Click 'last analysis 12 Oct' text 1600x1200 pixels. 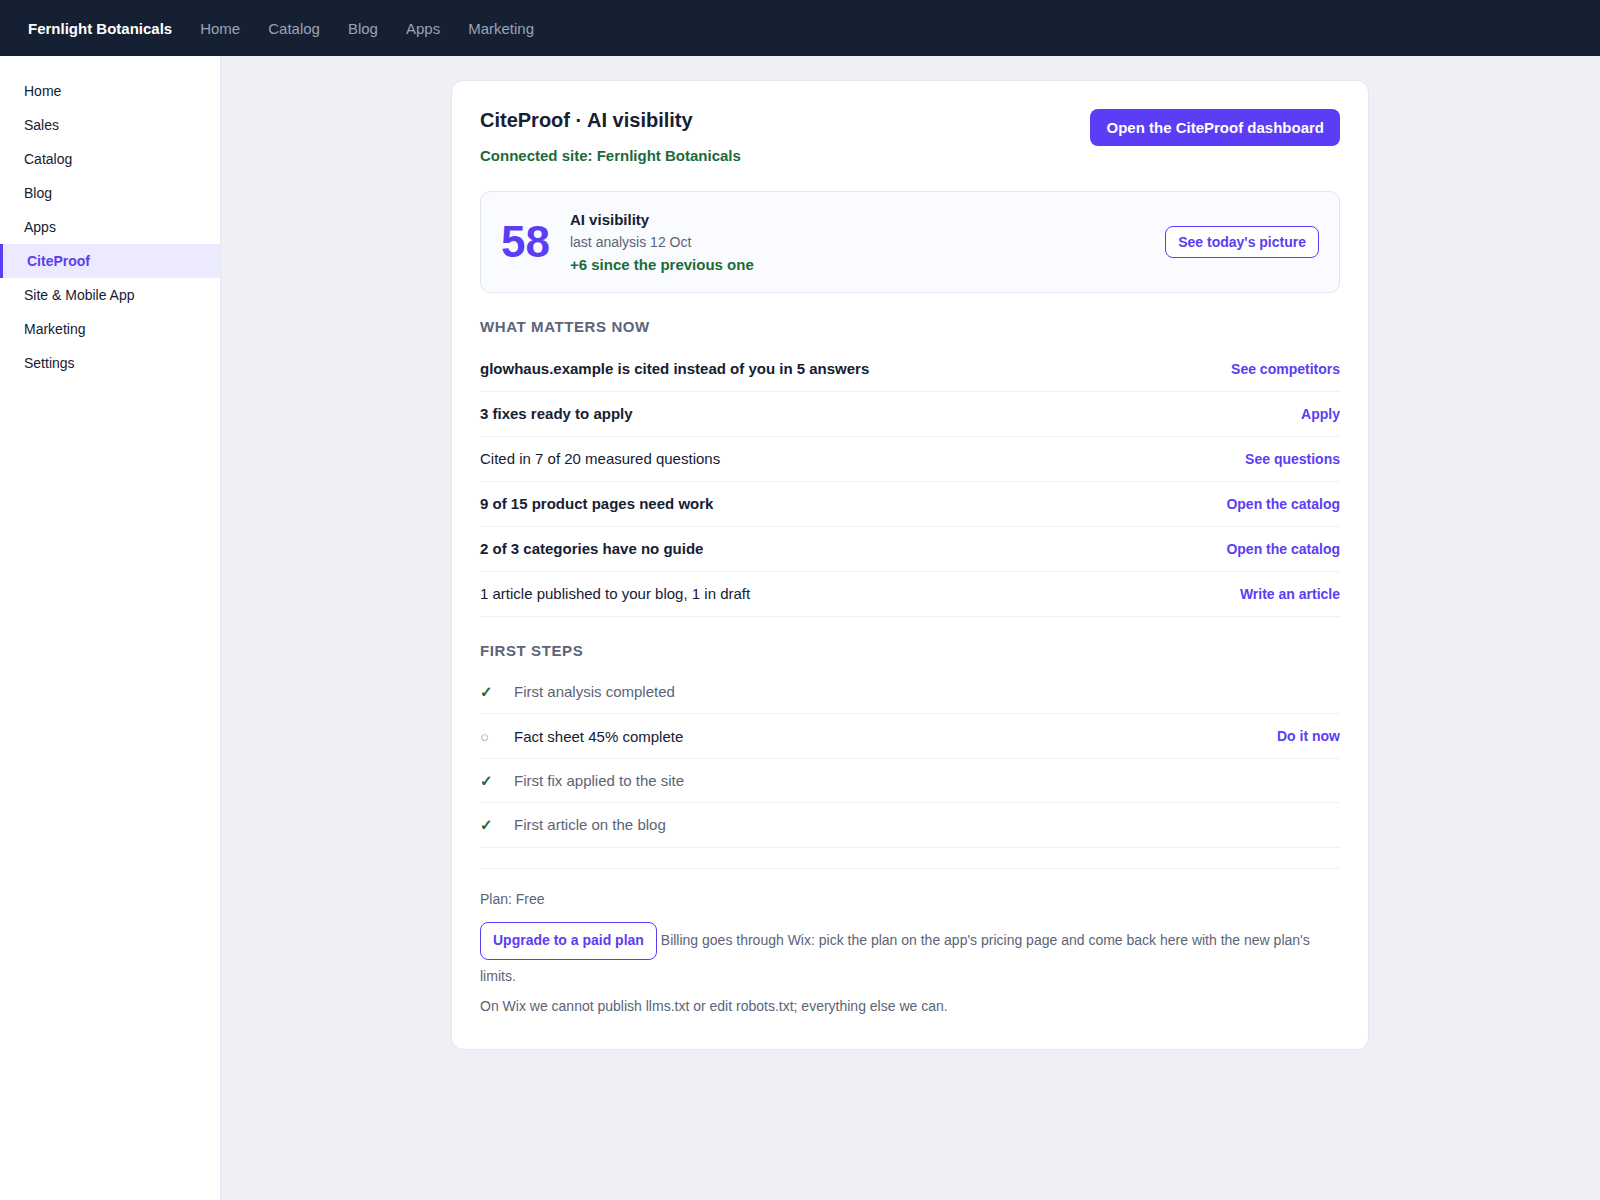630,242
